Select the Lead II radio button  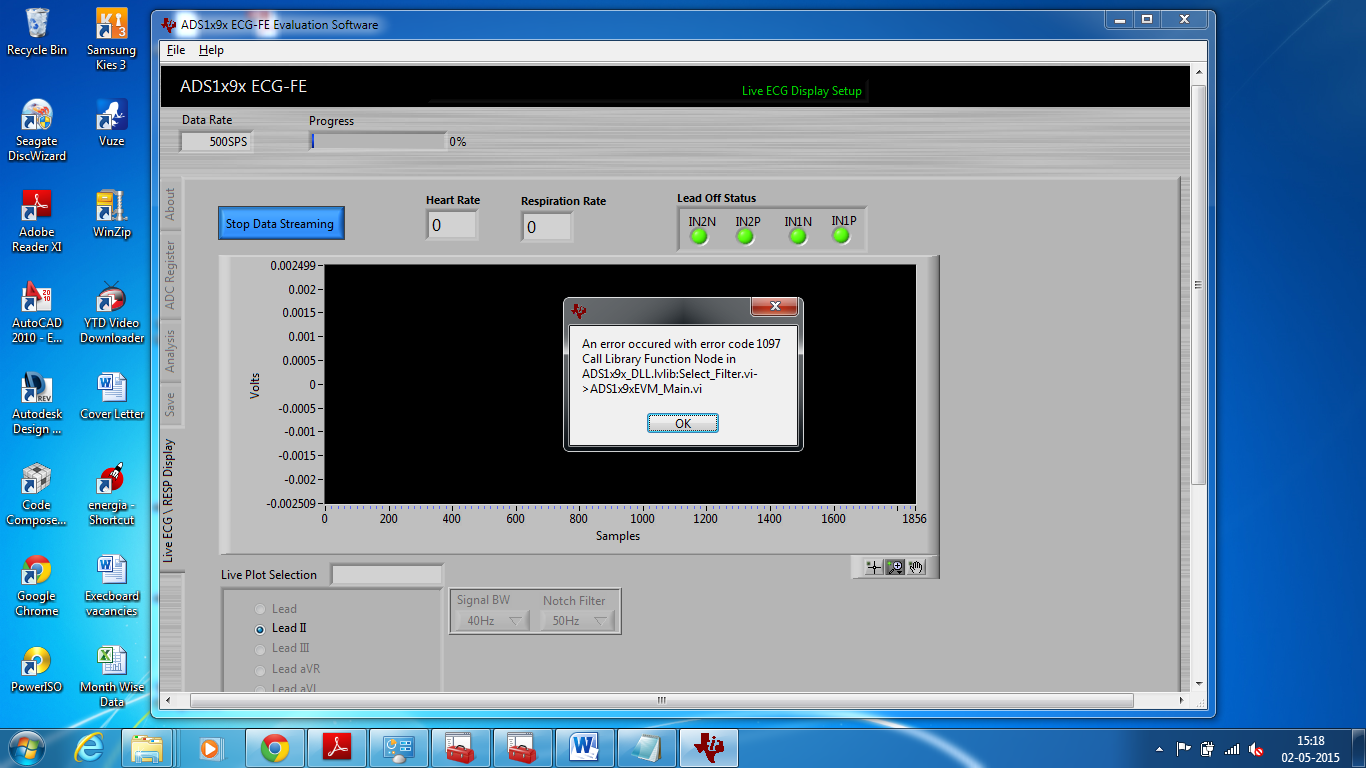(x=261, y=629)
